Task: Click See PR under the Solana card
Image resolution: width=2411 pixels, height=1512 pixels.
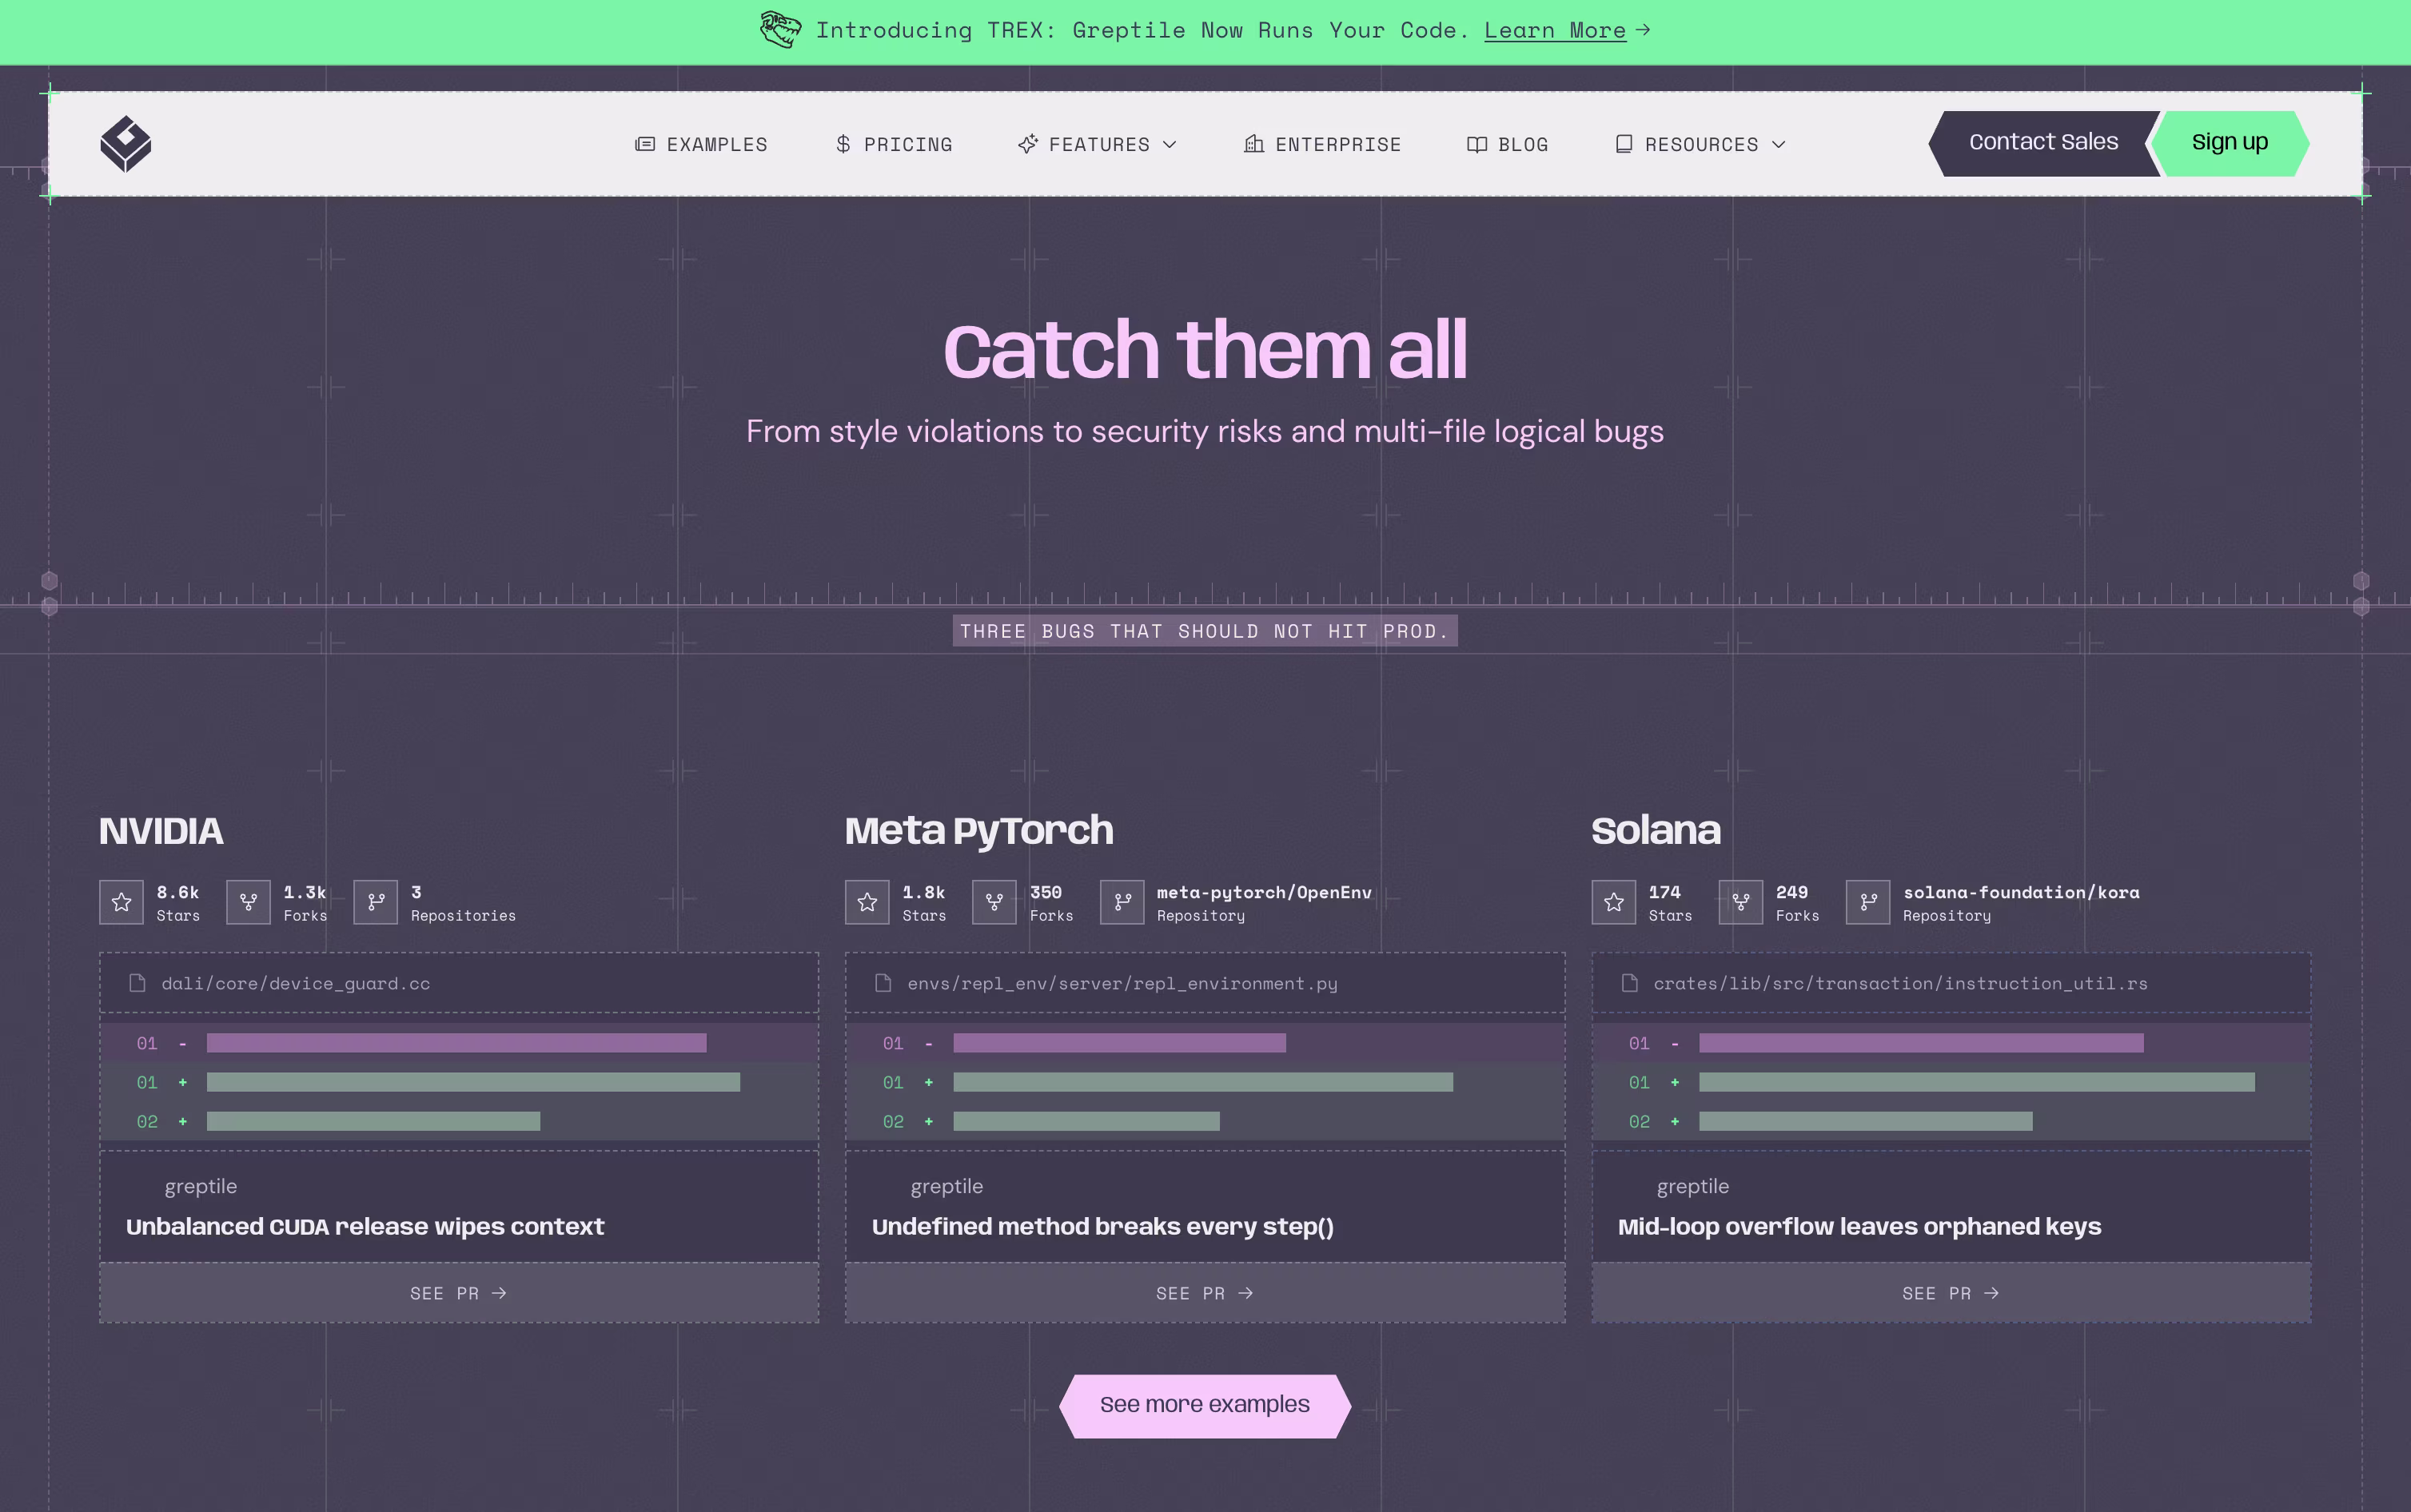Action: 1951,1293
